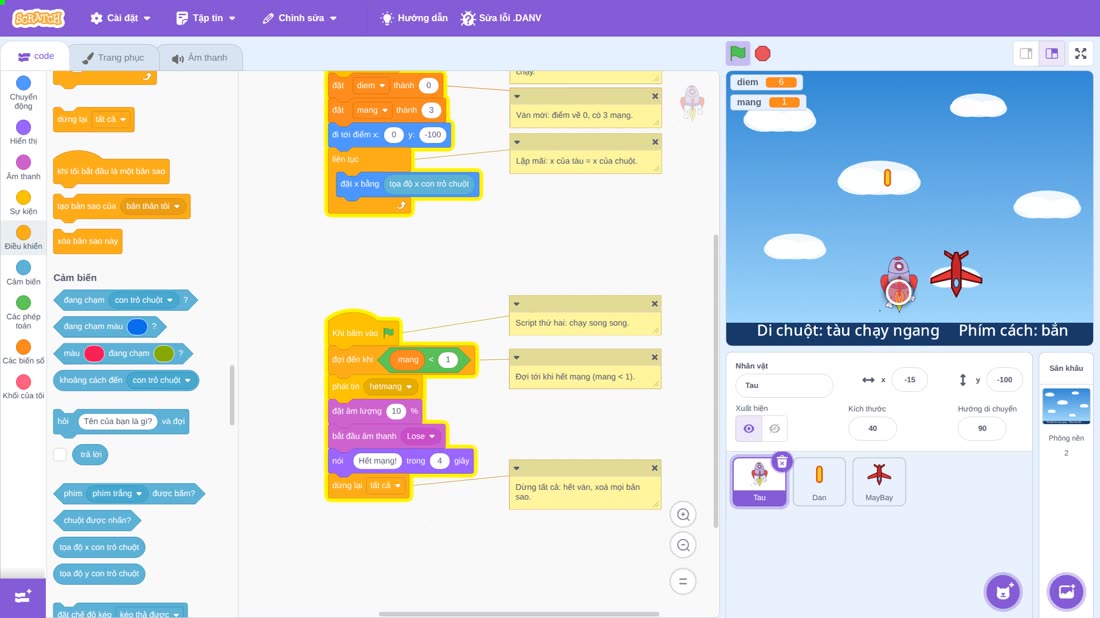Open the Cài đặt menu
Screen dimensions: 1100x618
(121, 18)
